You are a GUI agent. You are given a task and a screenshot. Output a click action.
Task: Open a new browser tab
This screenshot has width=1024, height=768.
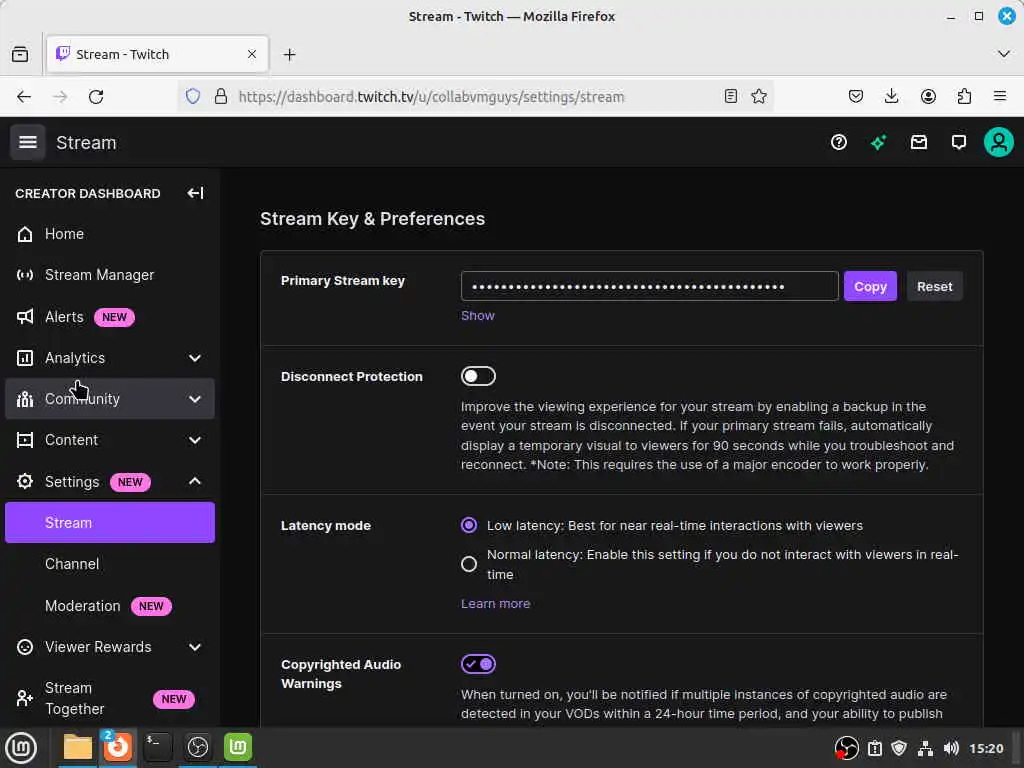[289, 55]
